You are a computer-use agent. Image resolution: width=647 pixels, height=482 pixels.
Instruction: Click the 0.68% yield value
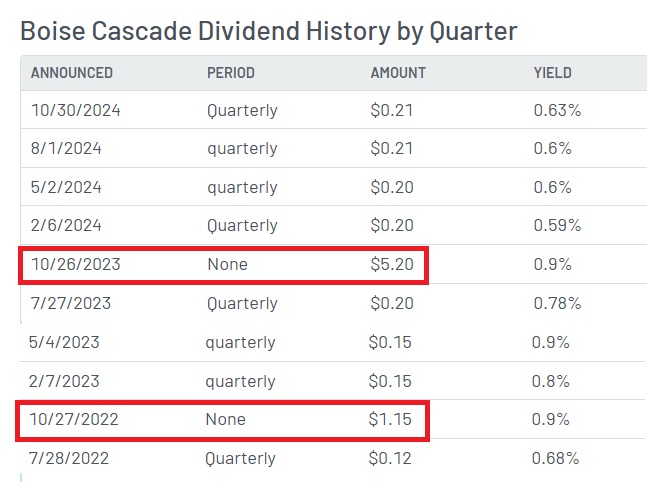click(557, 458)
